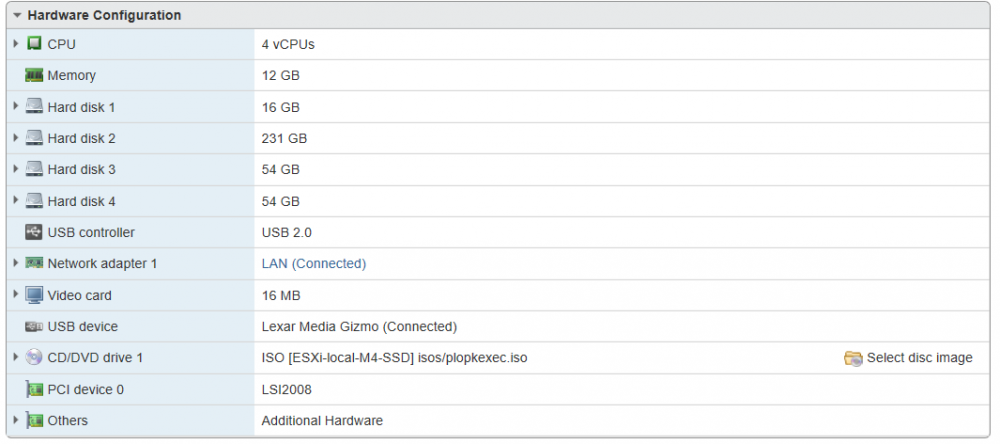Click the CD/DVD drive 1 disc icon
The image size is (1000, 444).
click(x=34, y=357)
